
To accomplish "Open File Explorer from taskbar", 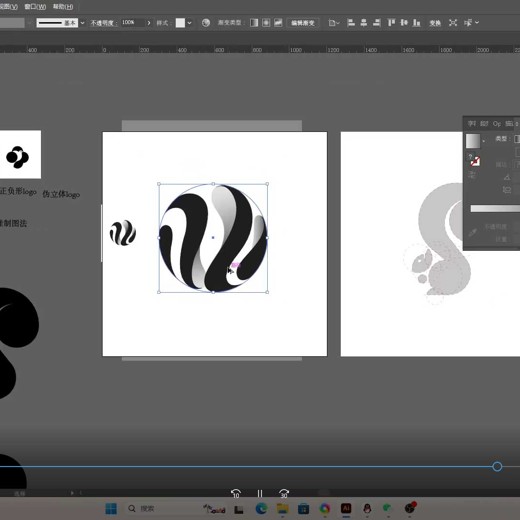I will [x=283, y=509].
